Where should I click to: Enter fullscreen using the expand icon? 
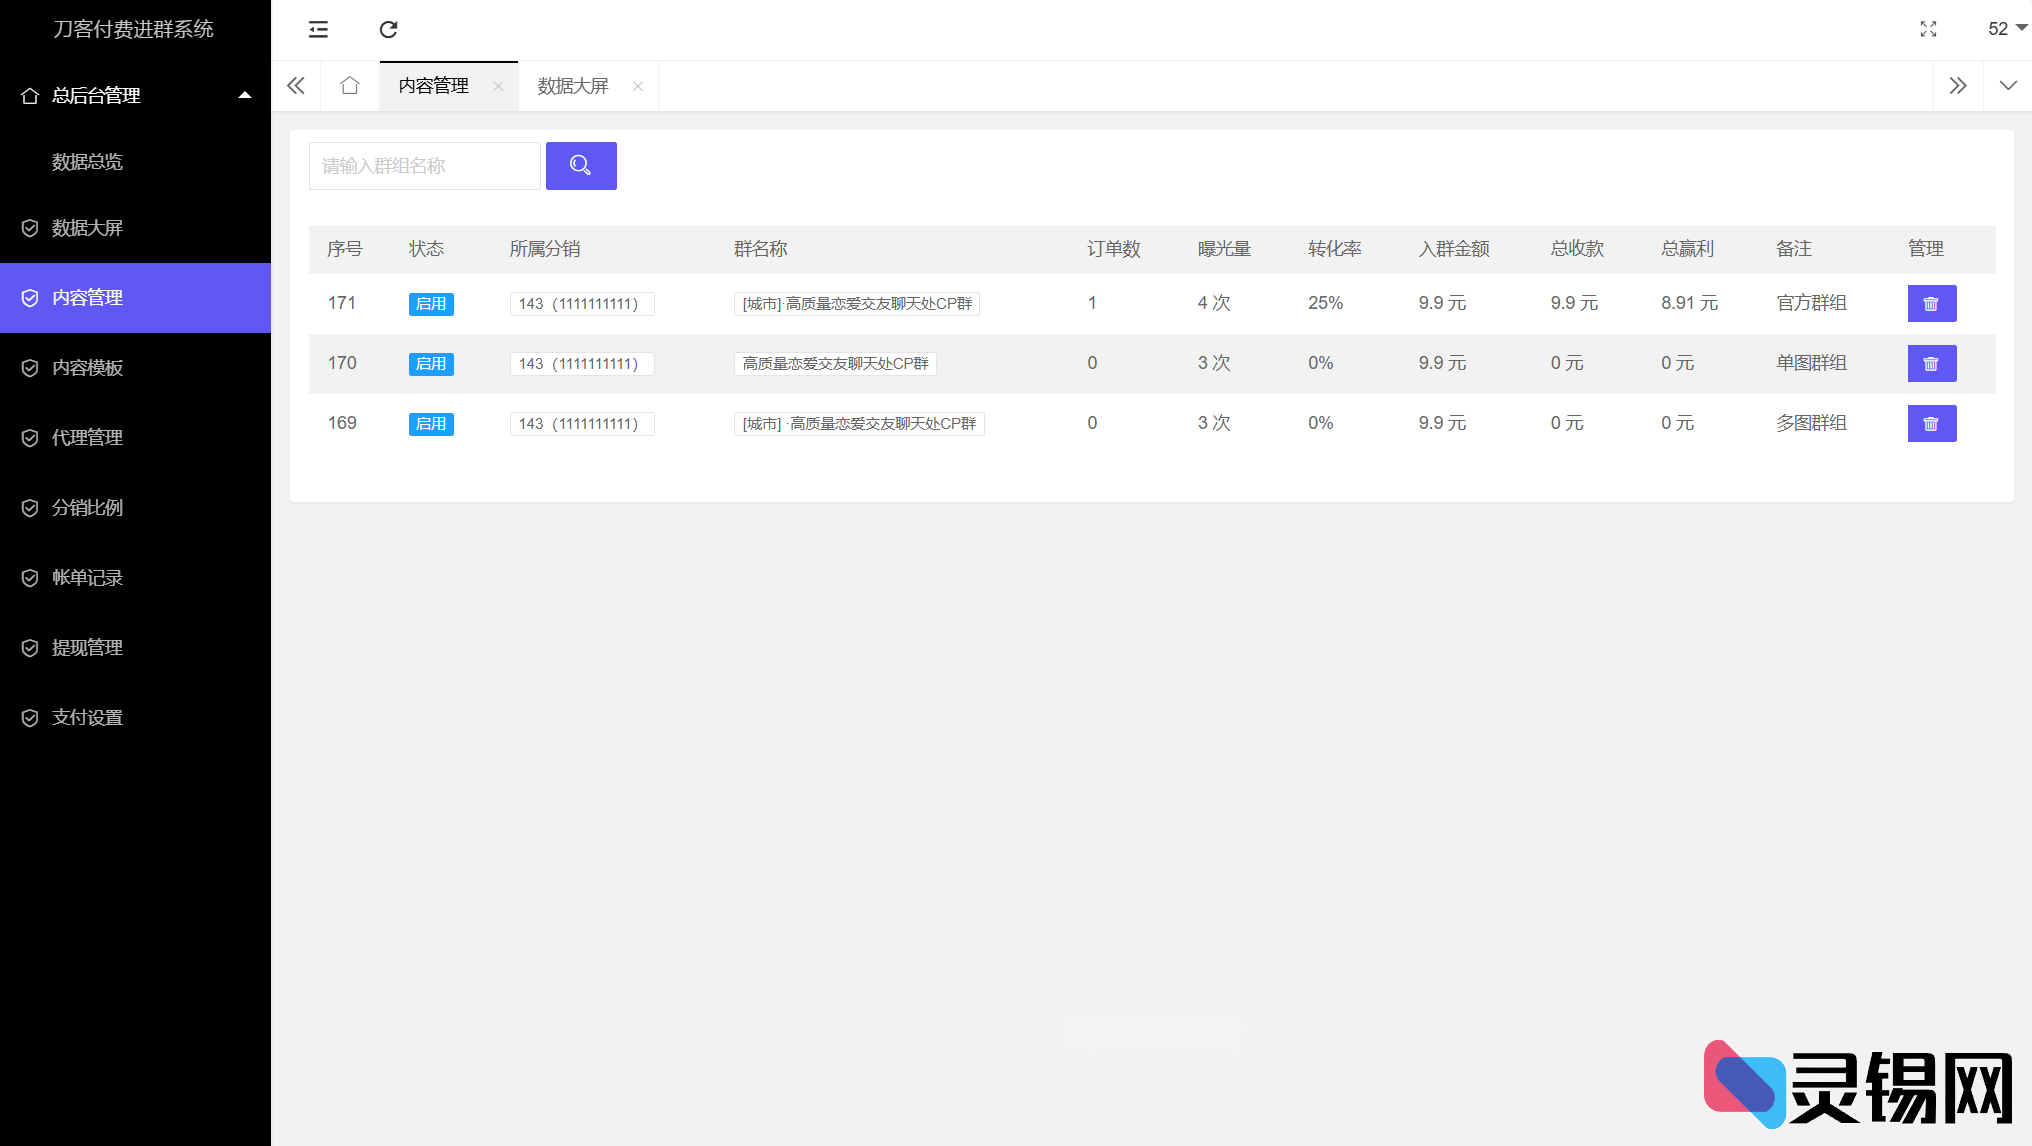point(1928,29)
